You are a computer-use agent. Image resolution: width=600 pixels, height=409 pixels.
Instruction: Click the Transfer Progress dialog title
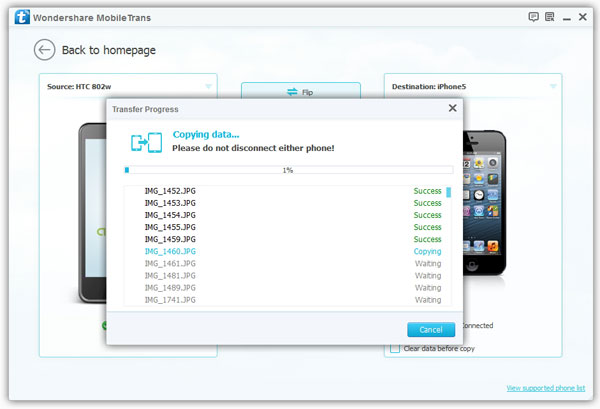point(145,109)
